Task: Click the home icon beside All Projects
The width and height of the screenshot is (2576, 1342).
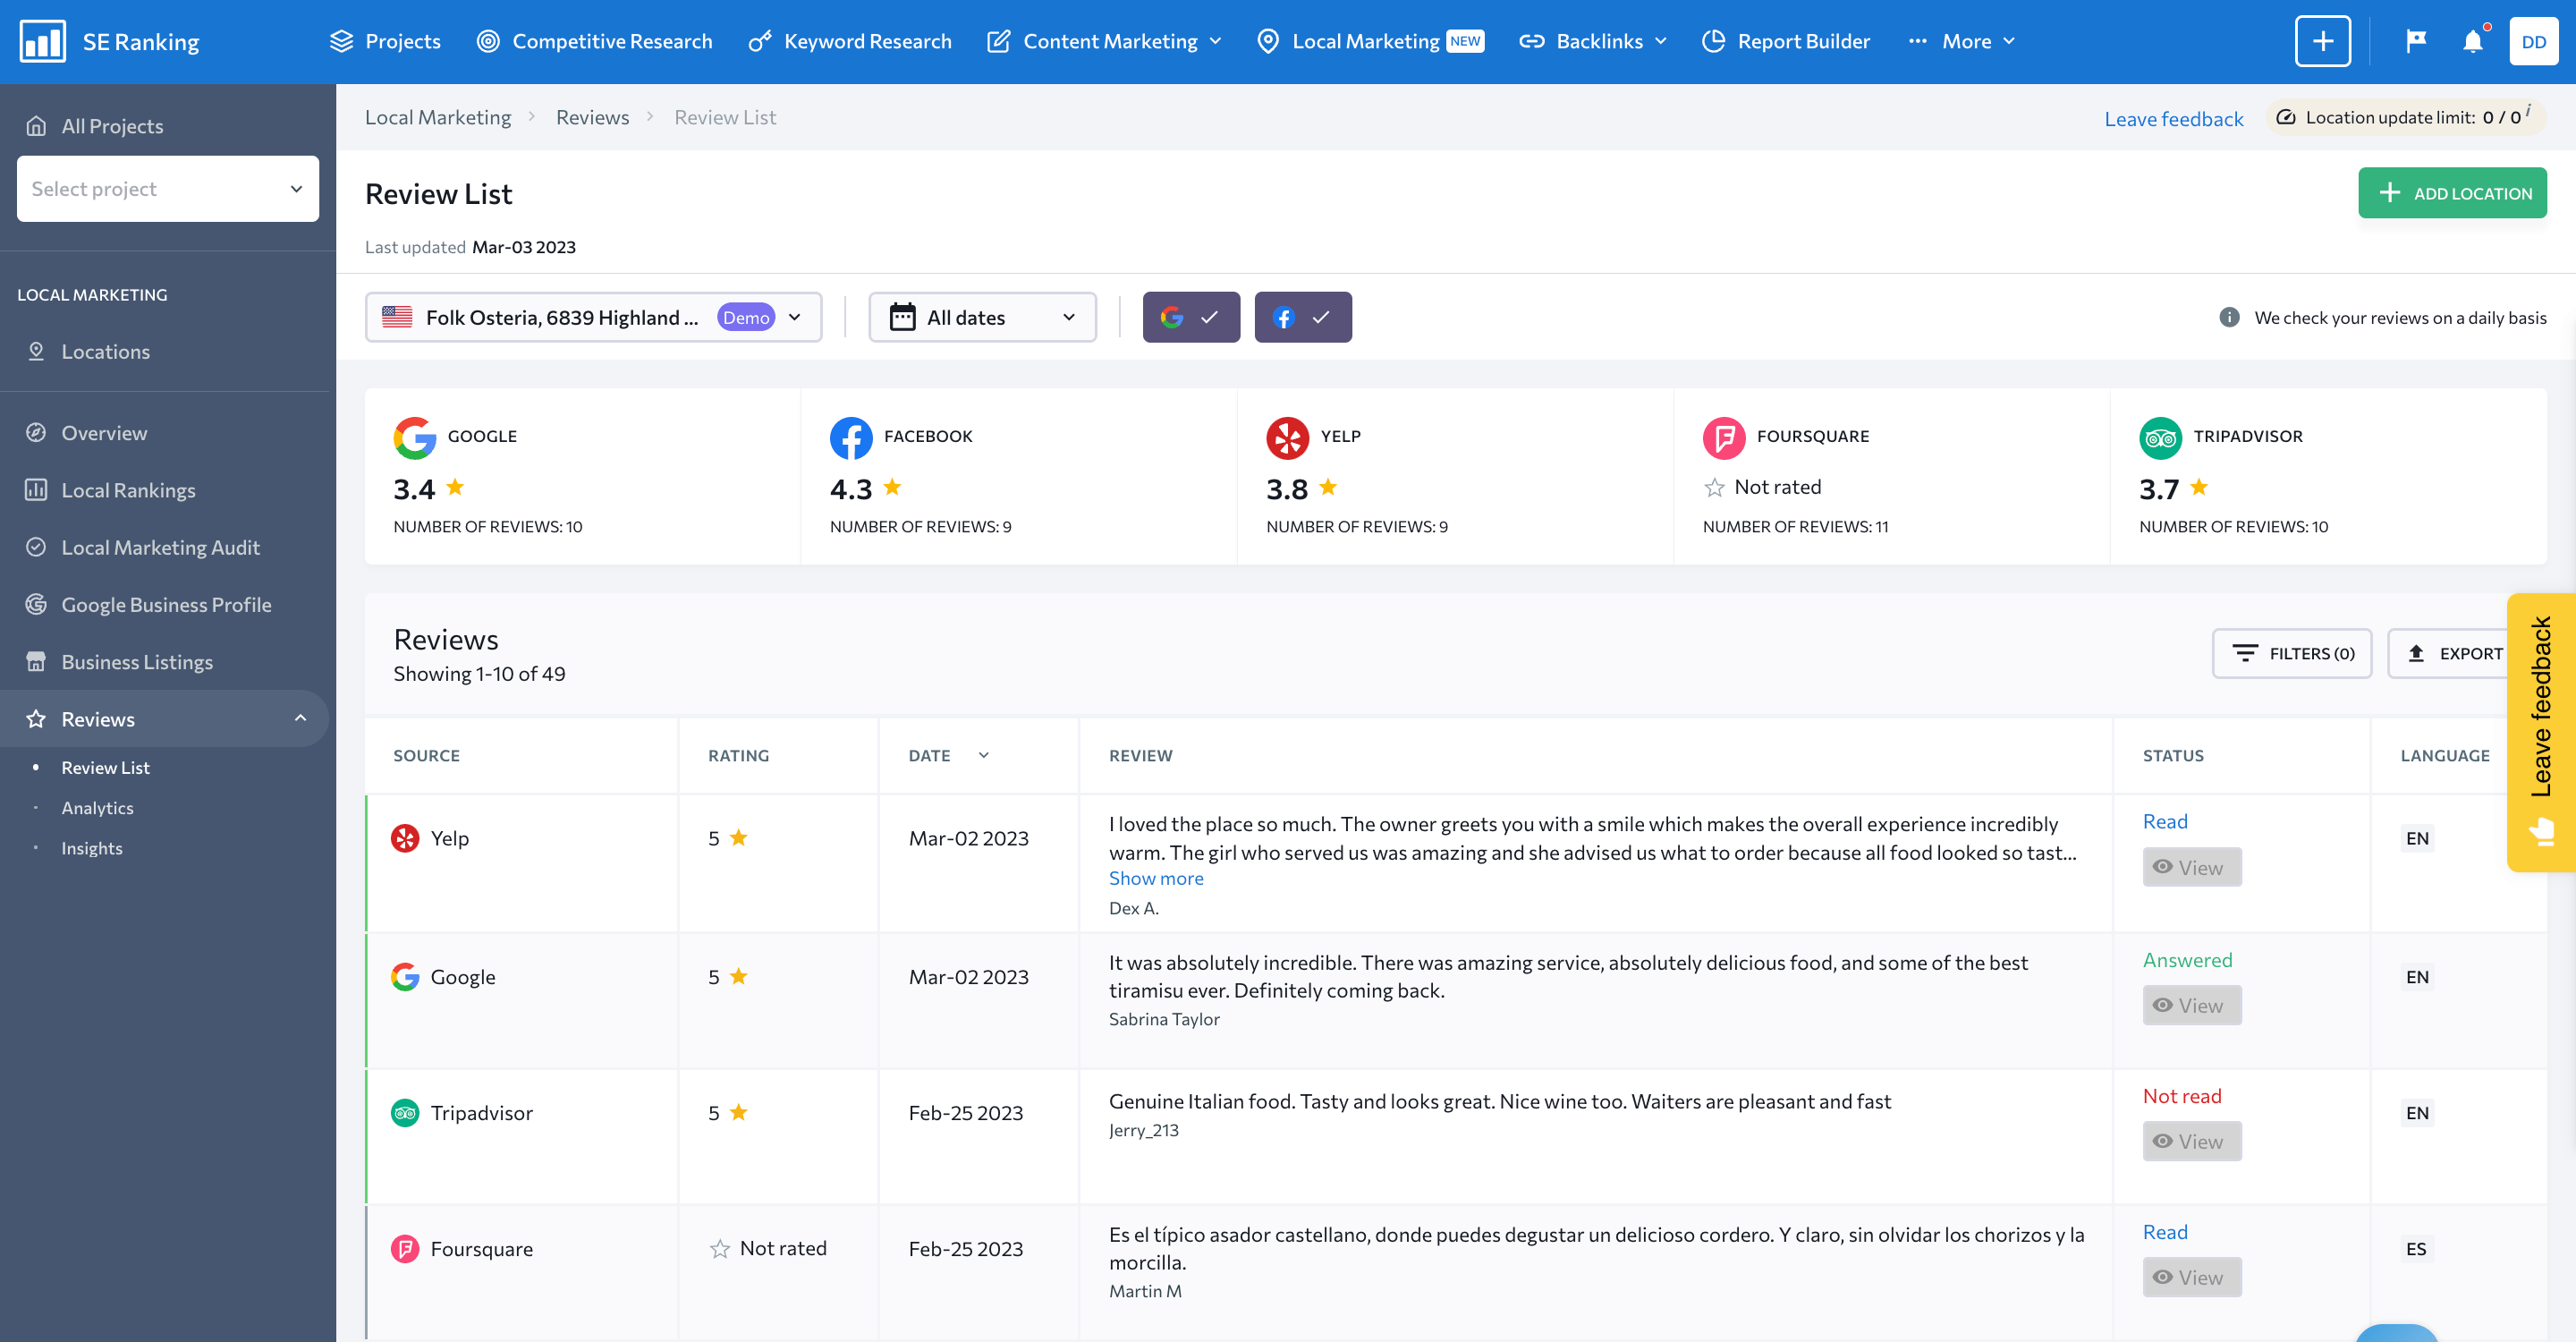Action: (36, 126)
